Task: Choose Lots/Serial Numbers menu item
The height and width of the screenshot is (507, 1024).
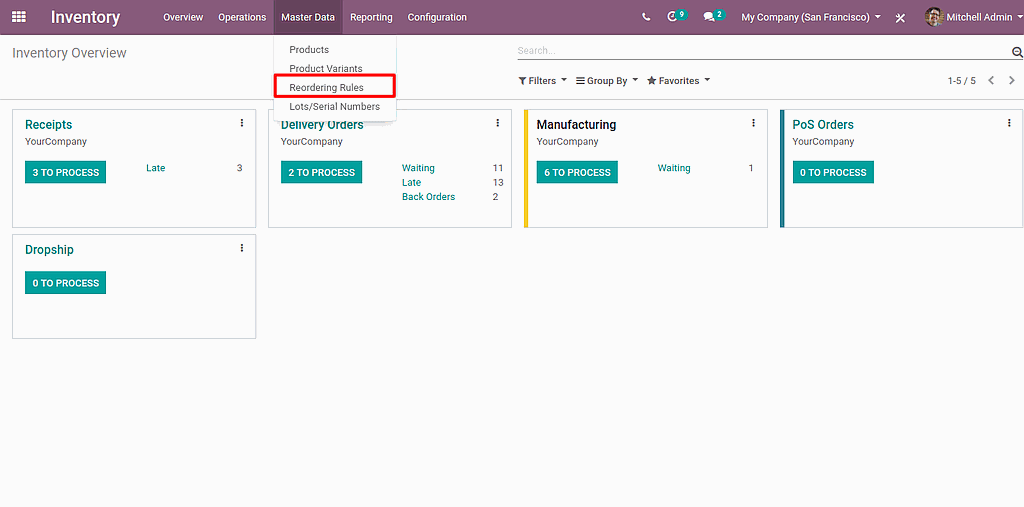Action: [334, 107]
